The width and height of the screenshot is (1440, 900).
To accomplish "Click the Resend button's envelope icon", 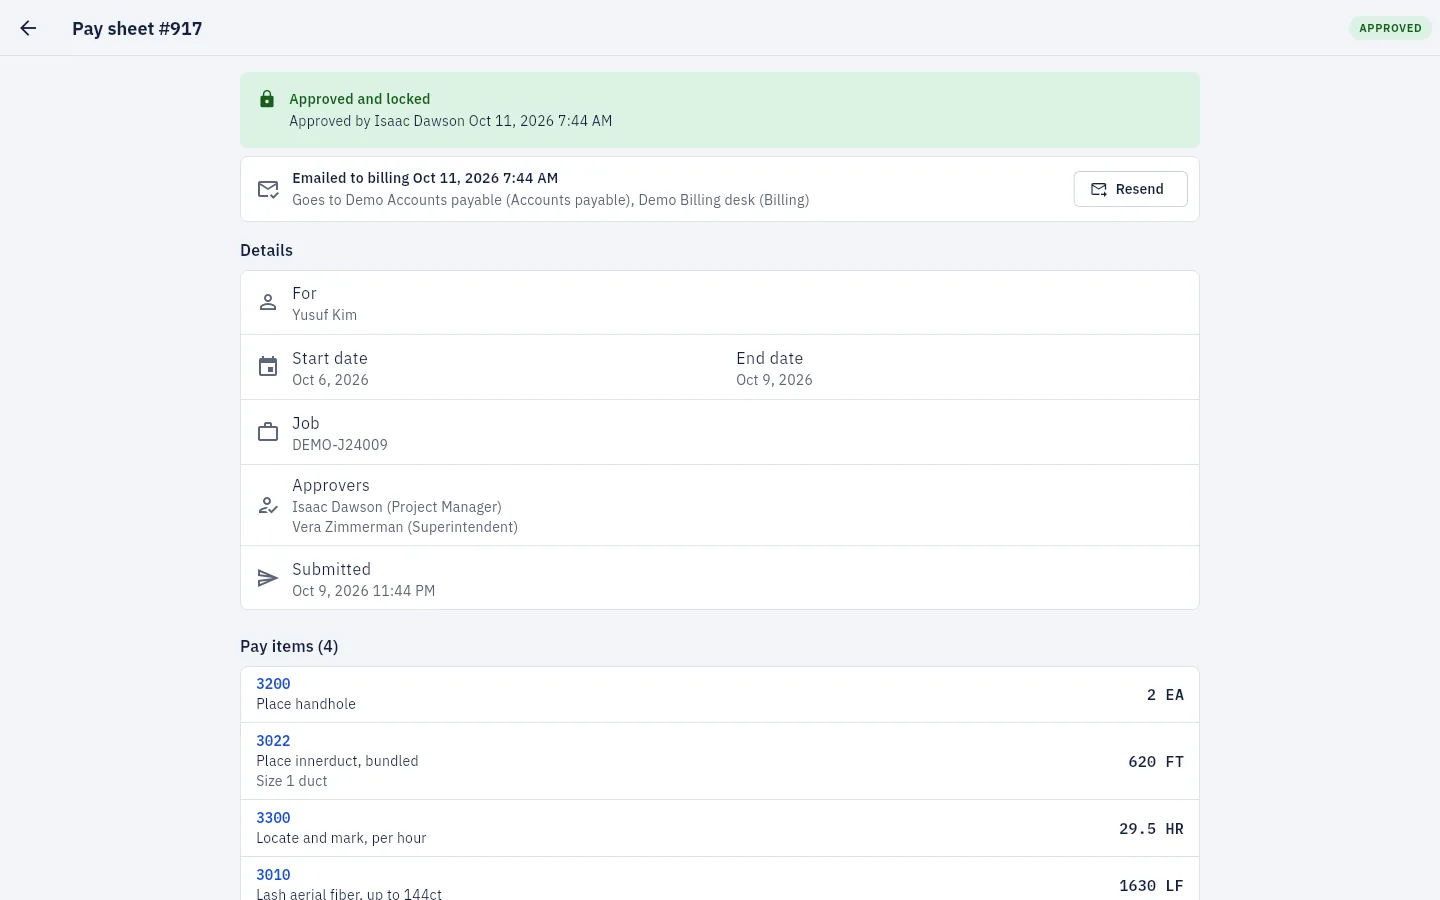I will [x=1099, y=189].
